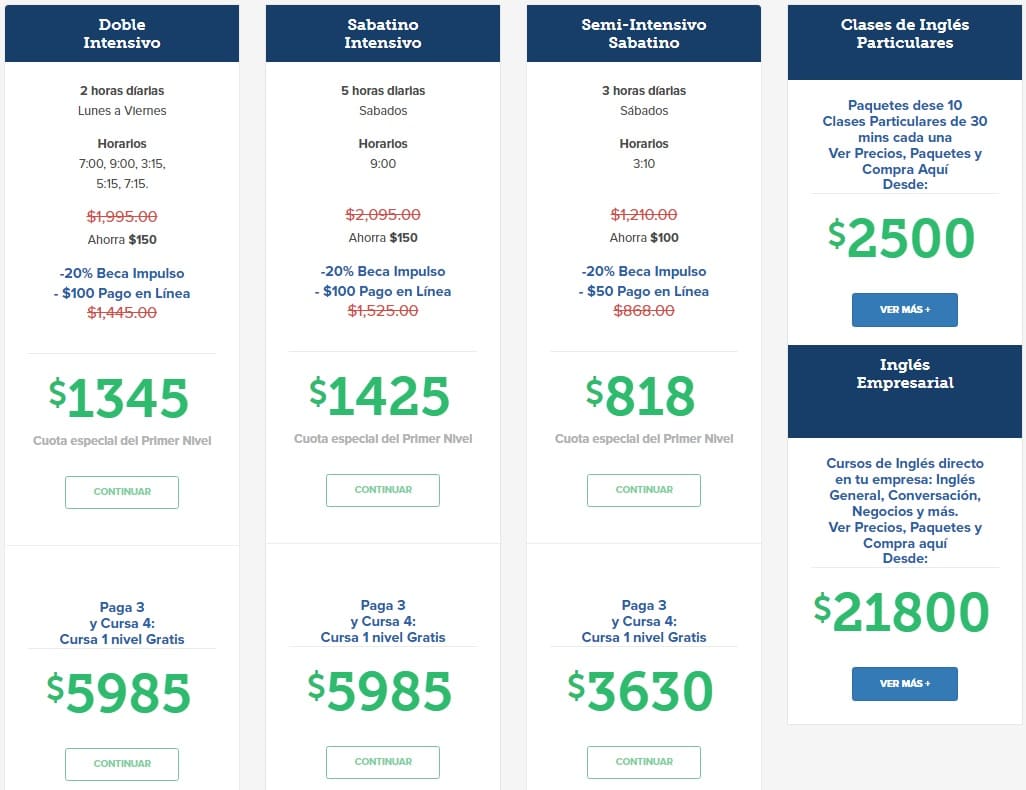
Task: Click CONTINUAR under the $1345 Doble Intensivo price
Action: click(122, 492)
